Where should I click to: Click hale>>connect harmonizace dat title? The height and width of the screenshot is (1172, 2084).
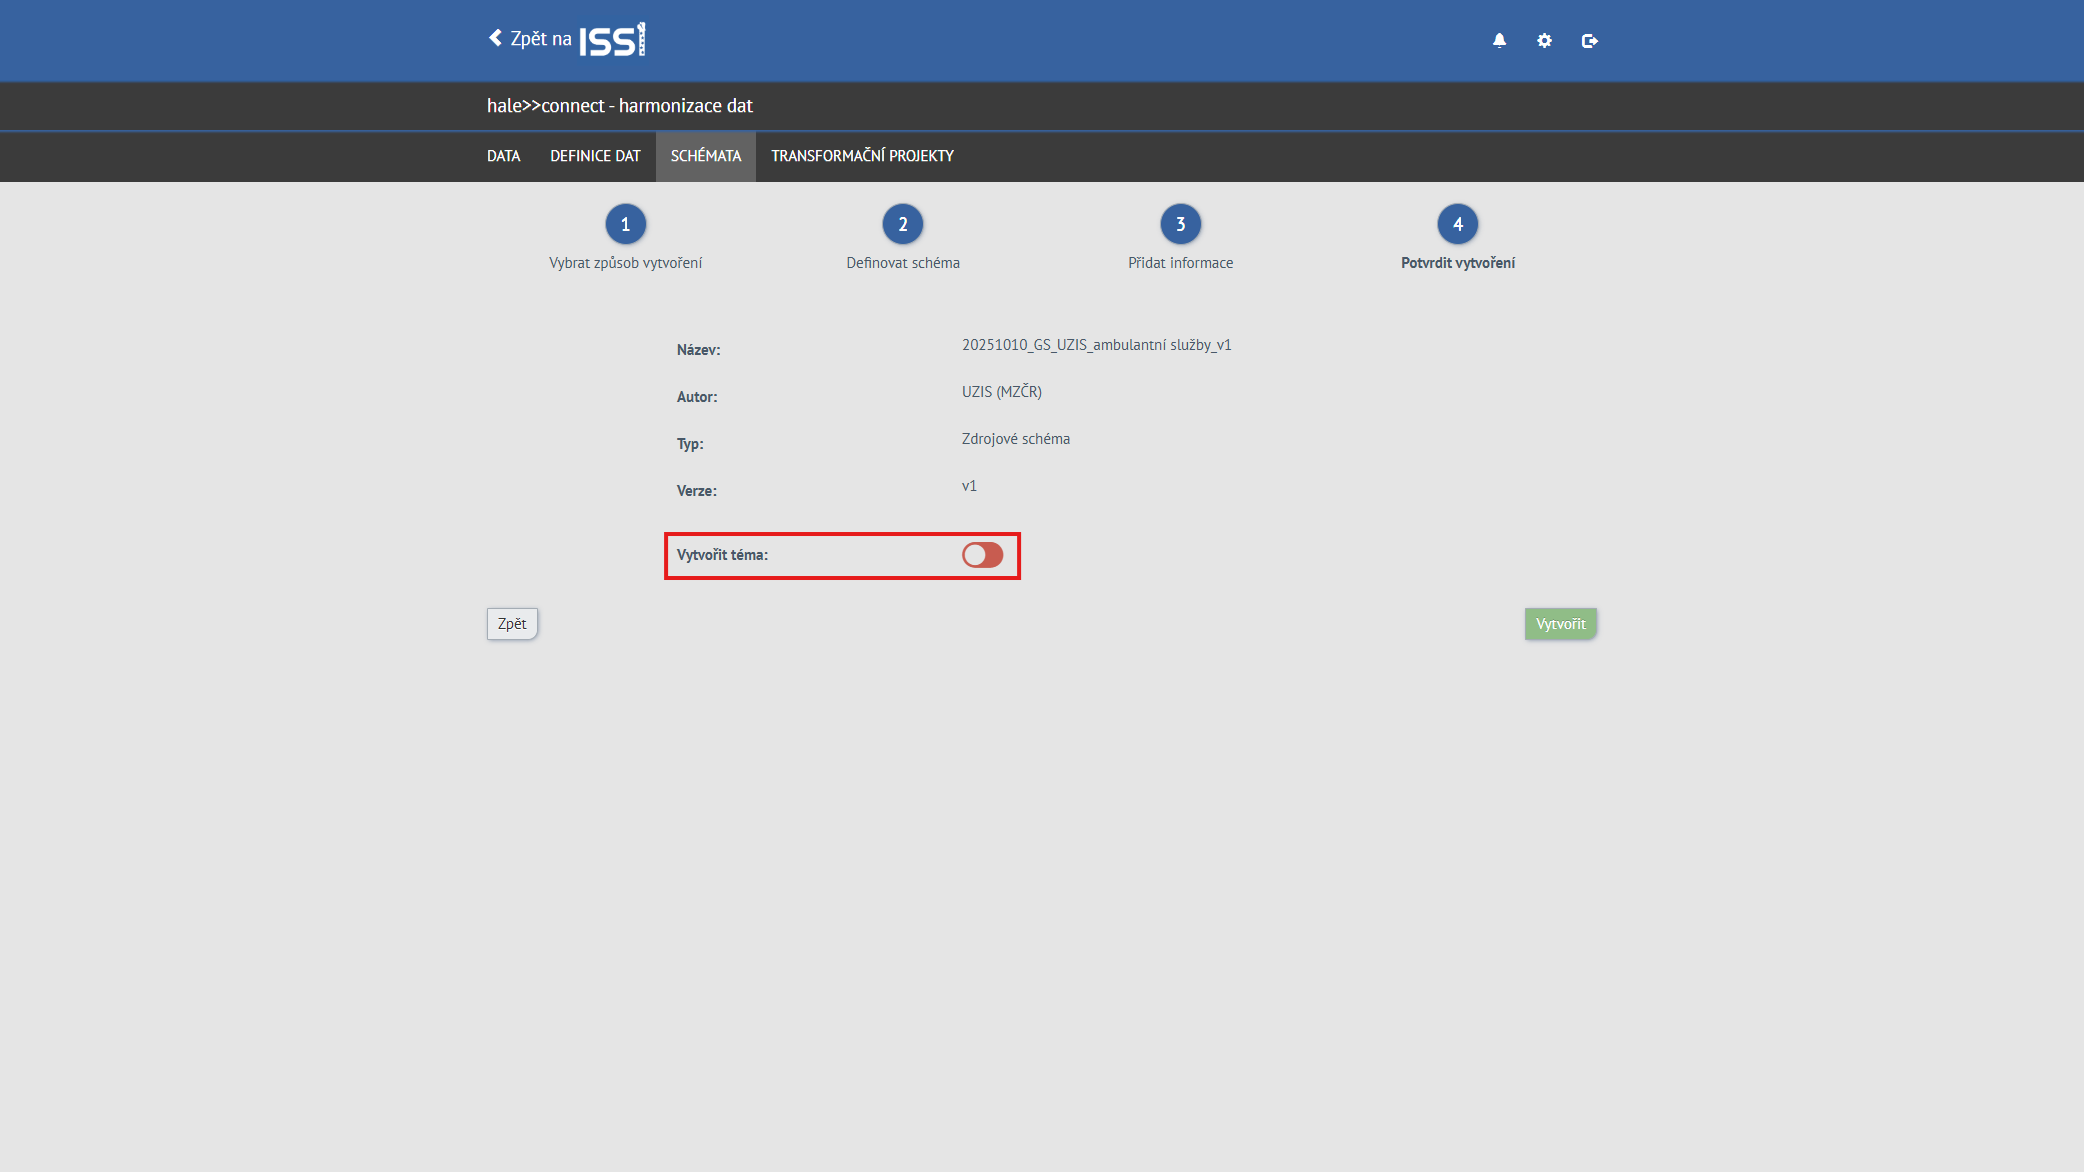point(619,106)
